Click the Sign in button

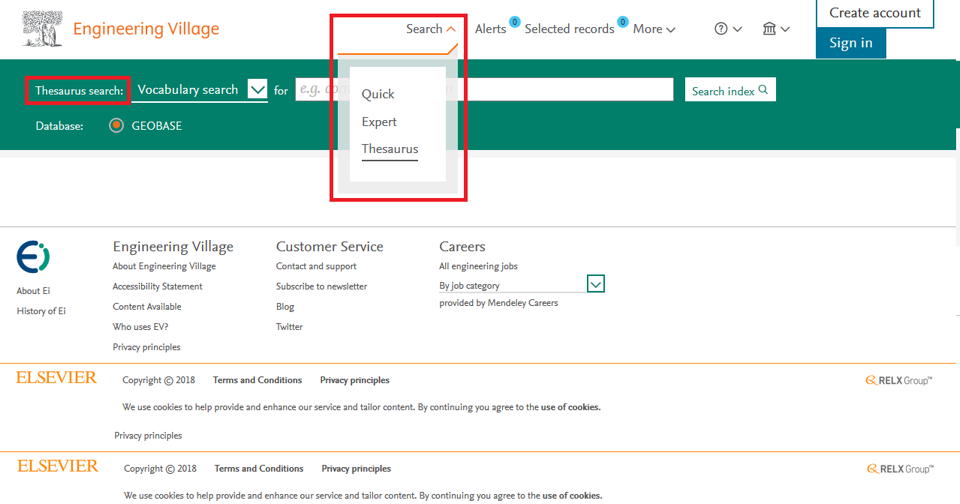850,43
